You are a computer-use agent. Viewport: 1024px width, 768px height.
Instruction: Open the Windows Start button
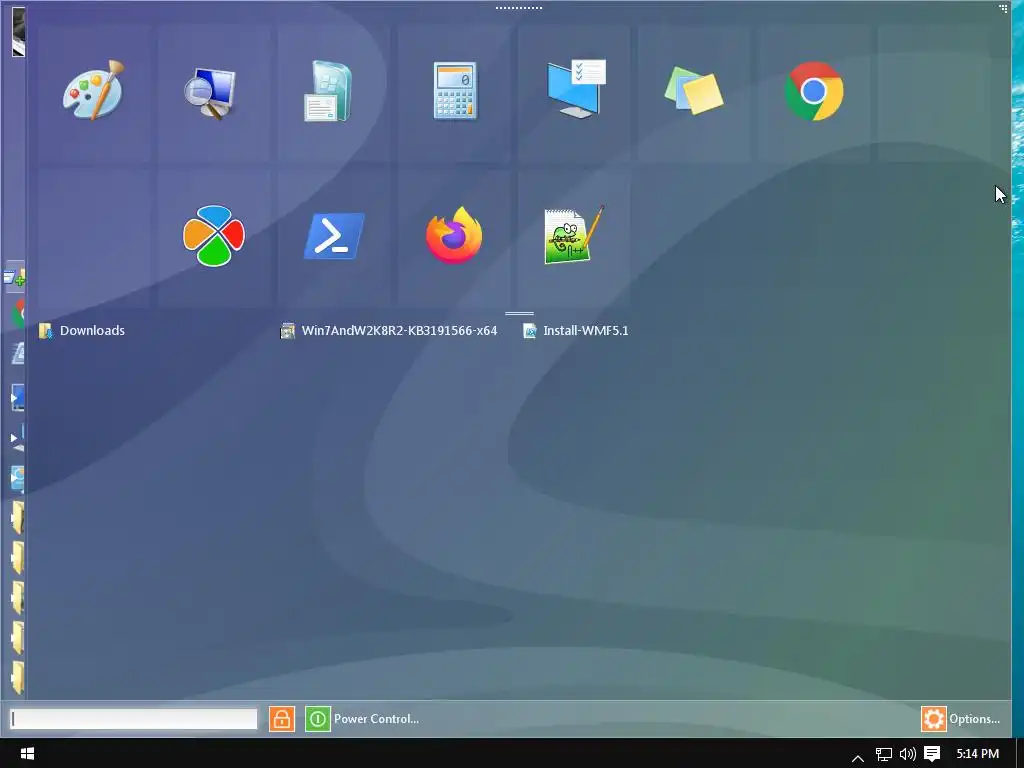point(27,754)
